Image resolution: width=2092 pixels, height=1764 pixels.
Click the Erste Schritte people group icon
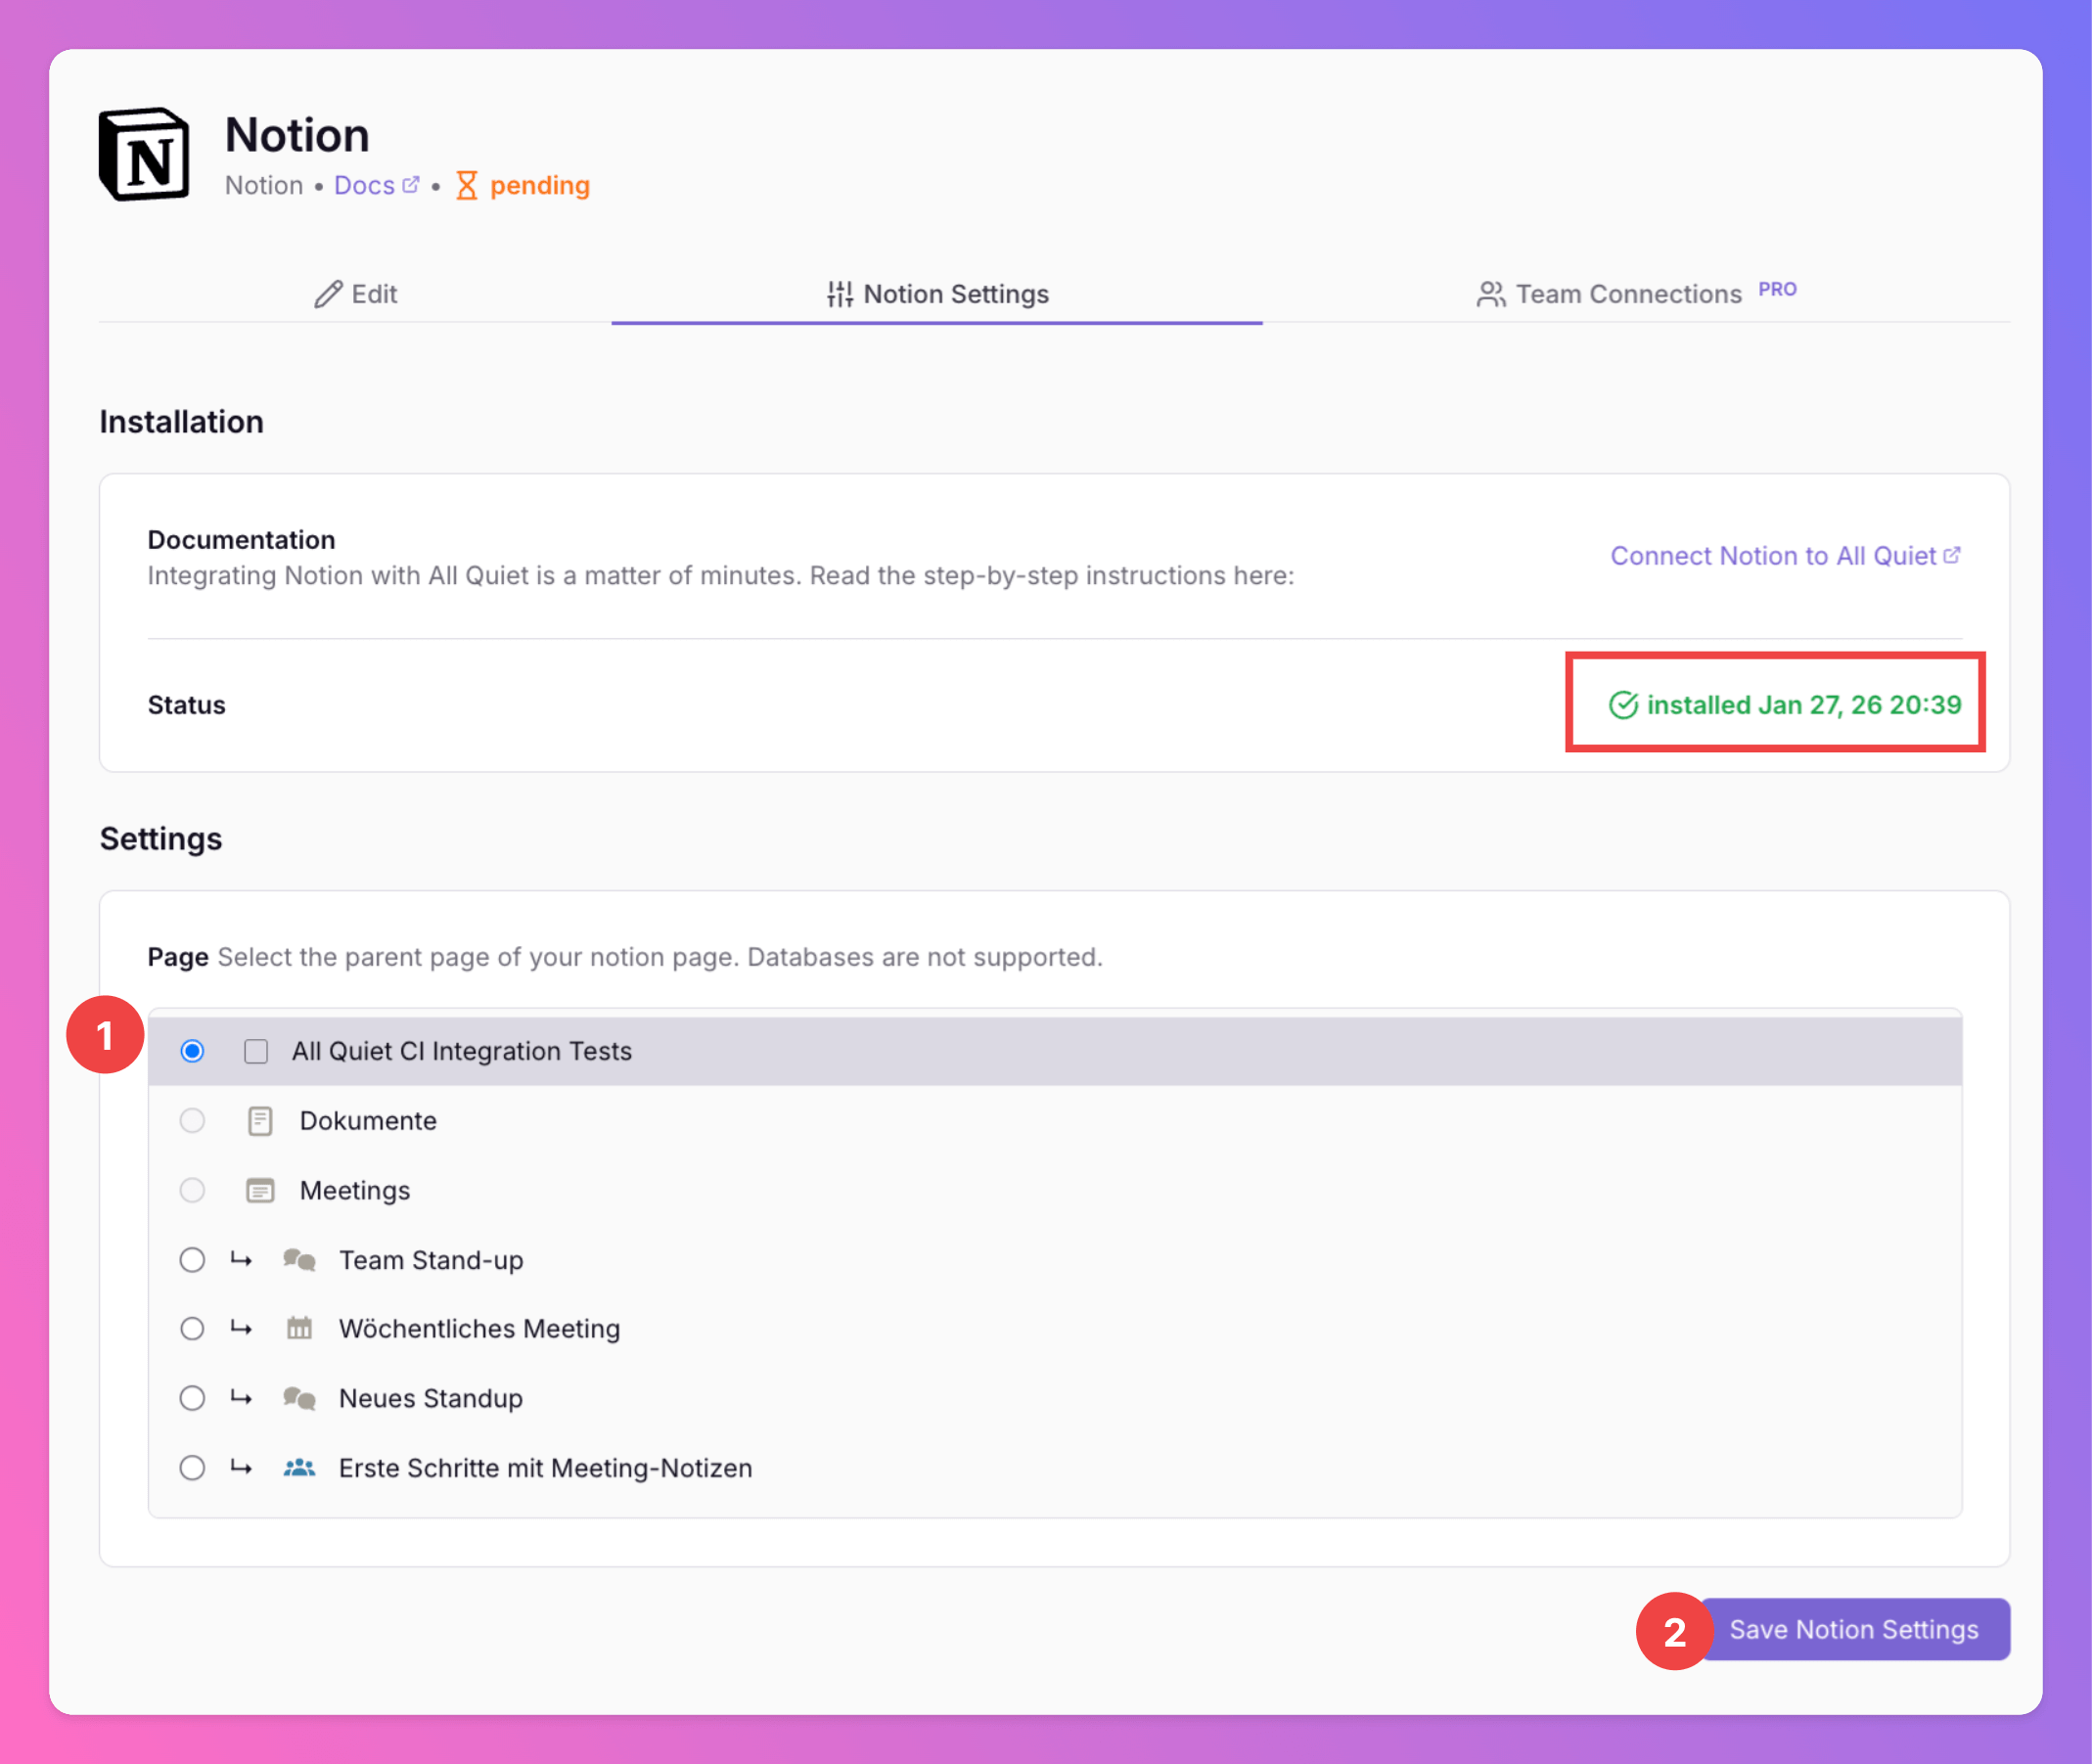click(299, 1468)
